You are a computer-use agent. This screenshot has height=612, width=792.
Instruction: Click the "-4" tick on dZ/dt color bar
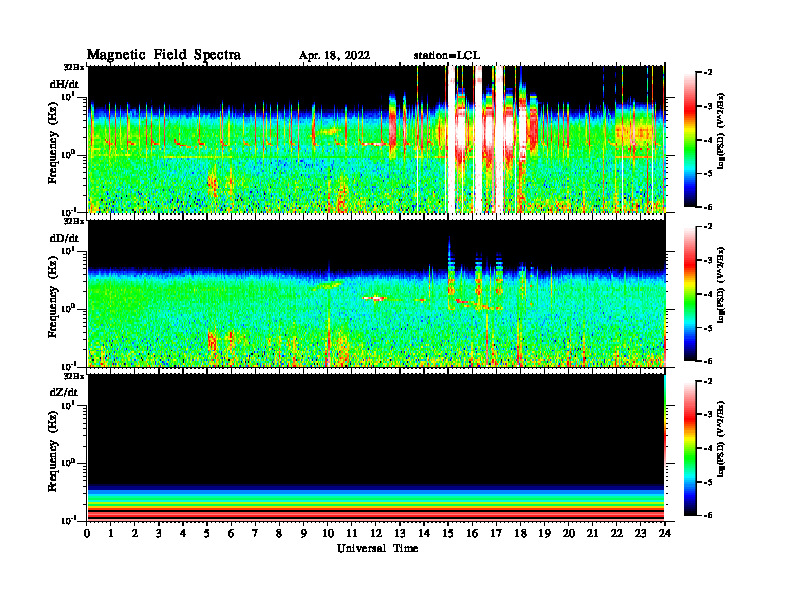pos(708,448)
